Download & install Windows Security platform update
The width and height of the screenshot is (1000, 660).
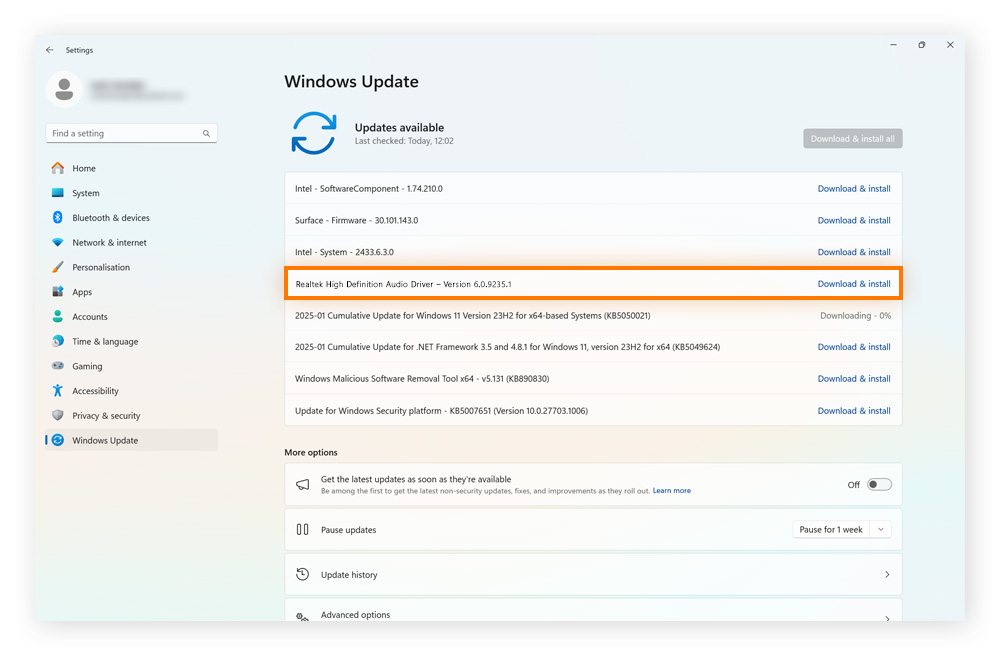point(854,411)
